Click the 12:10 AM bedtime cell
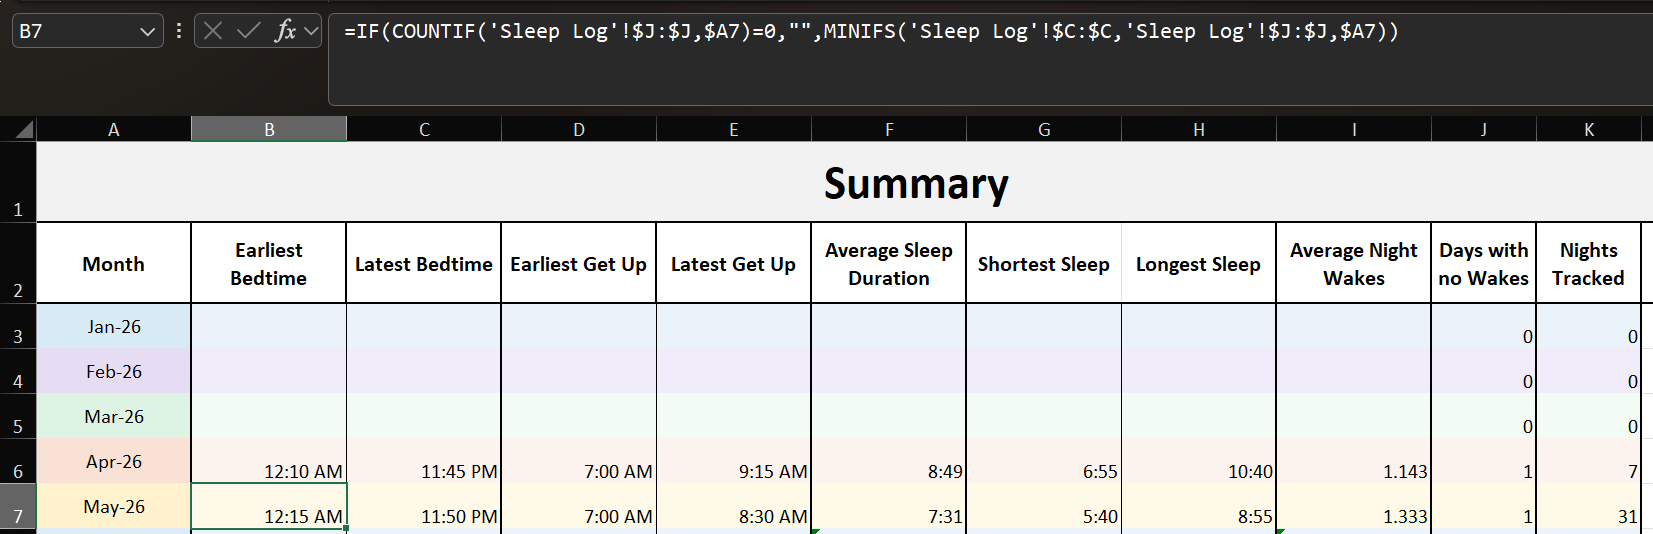 point(269,461)
